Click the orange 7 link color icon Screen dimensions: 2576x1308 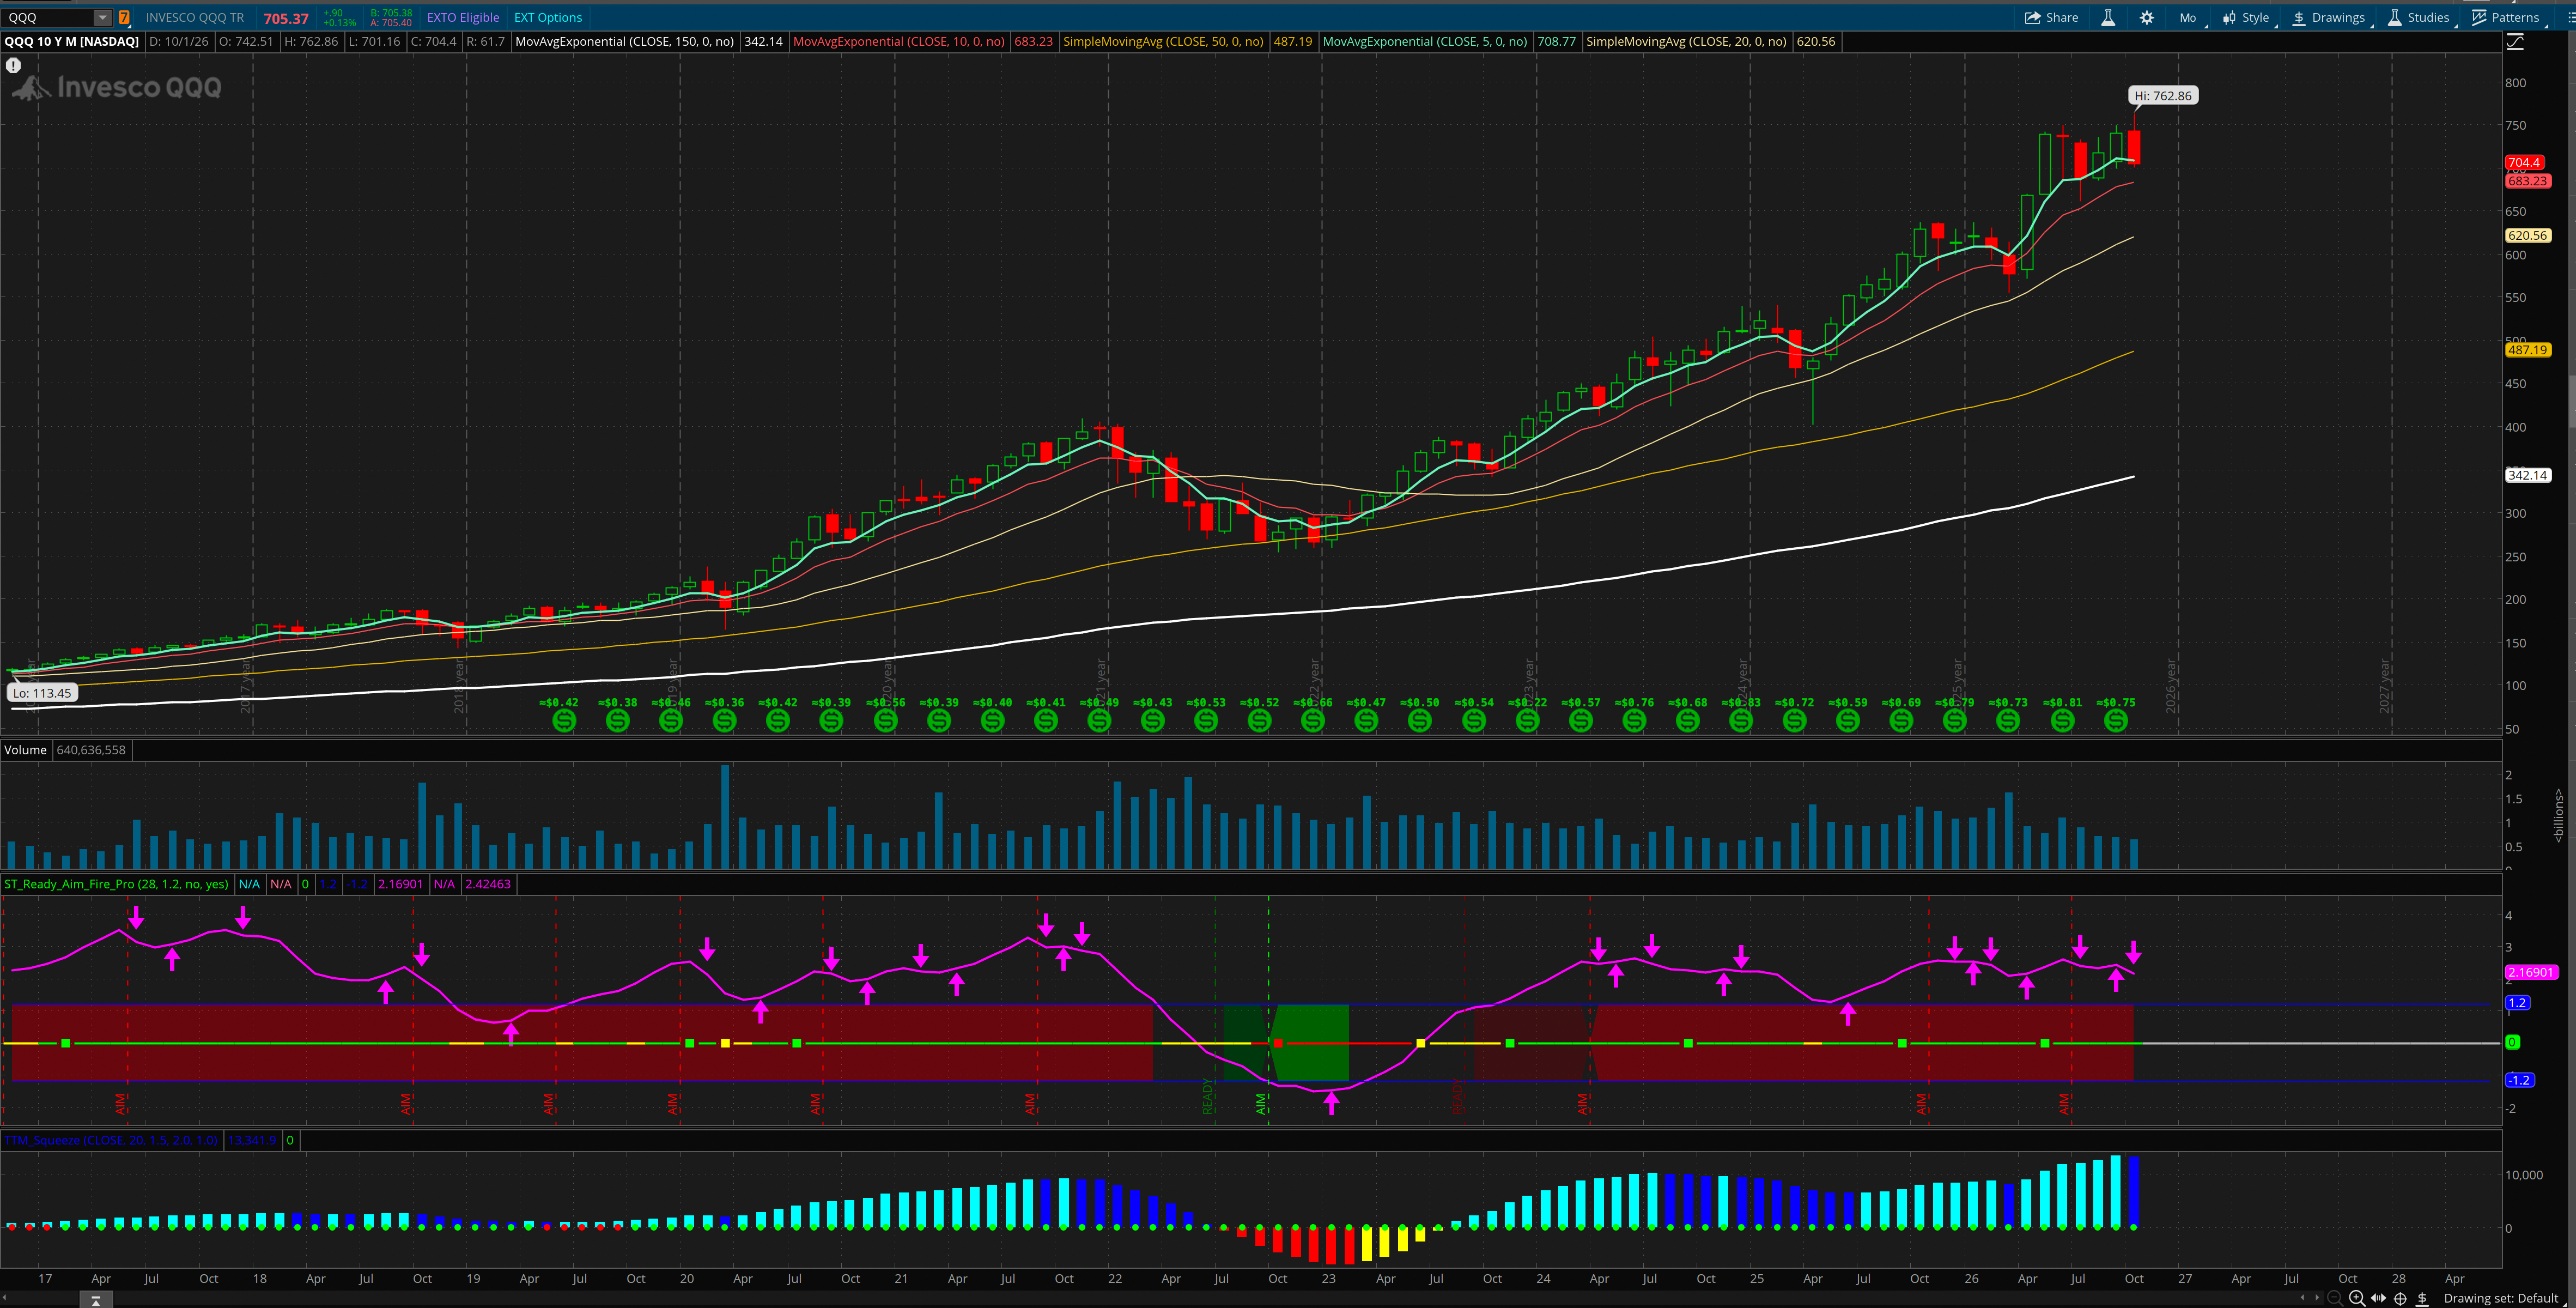124,17
